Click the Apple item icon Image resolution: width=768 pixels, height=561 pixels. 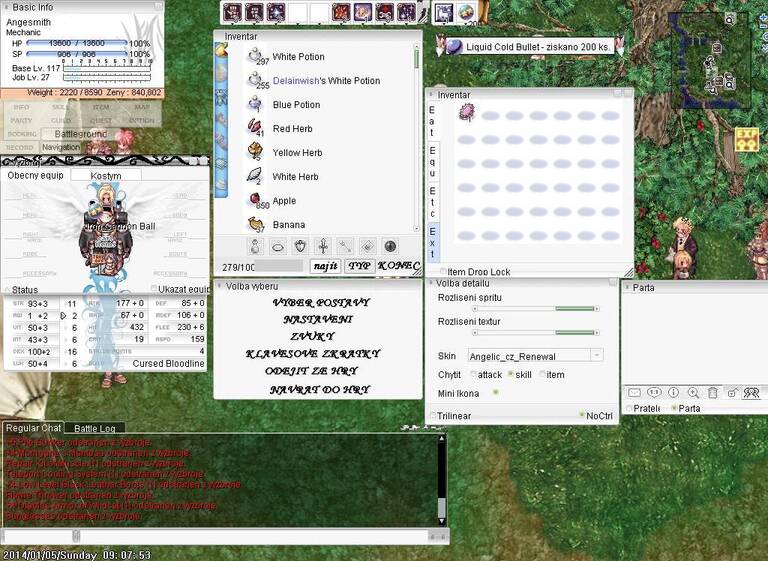click(256, 200)
